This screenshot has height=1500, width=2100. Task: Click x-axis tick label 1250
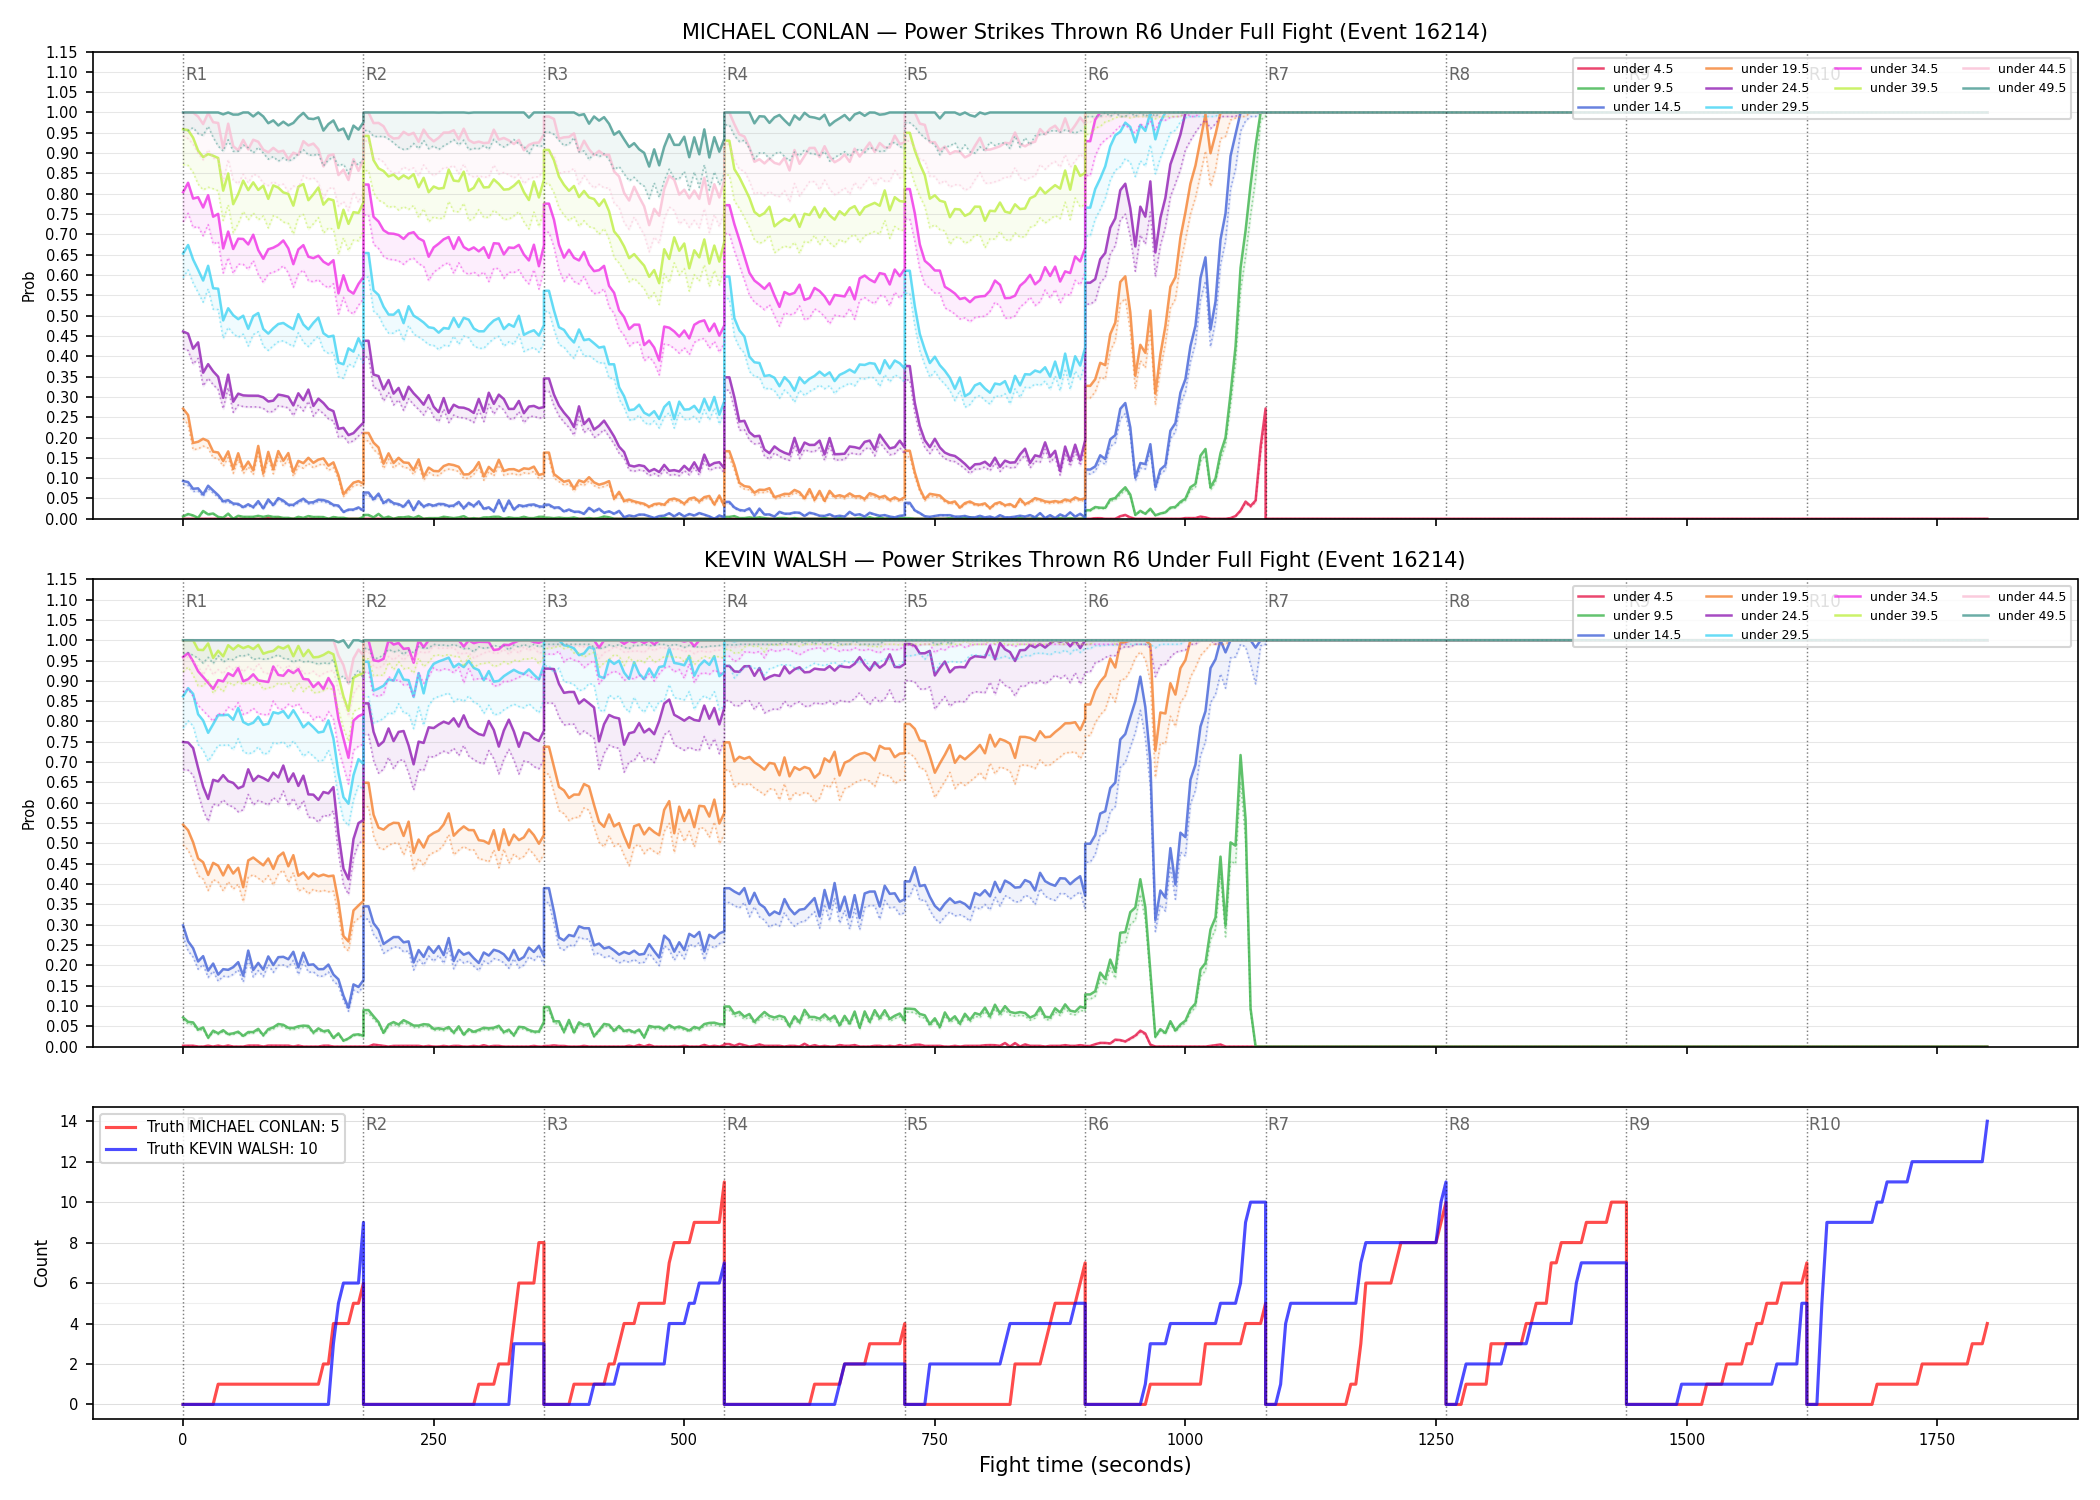(x=1436, y=1440)
